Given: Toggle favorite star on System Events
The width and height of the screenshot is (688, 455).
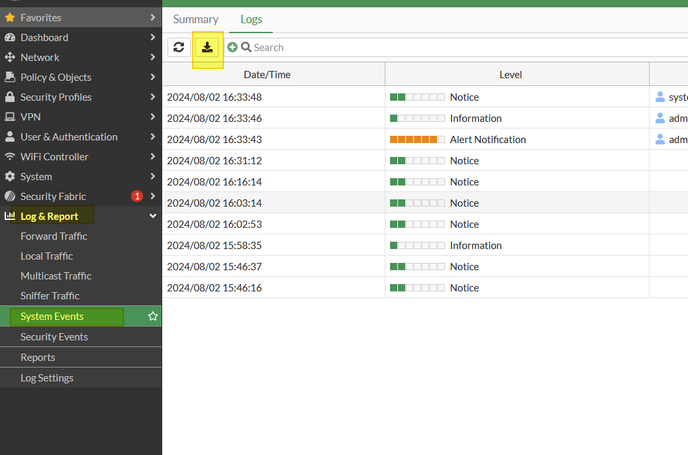Looking at the screenshot, I should (x=153, y=316).
